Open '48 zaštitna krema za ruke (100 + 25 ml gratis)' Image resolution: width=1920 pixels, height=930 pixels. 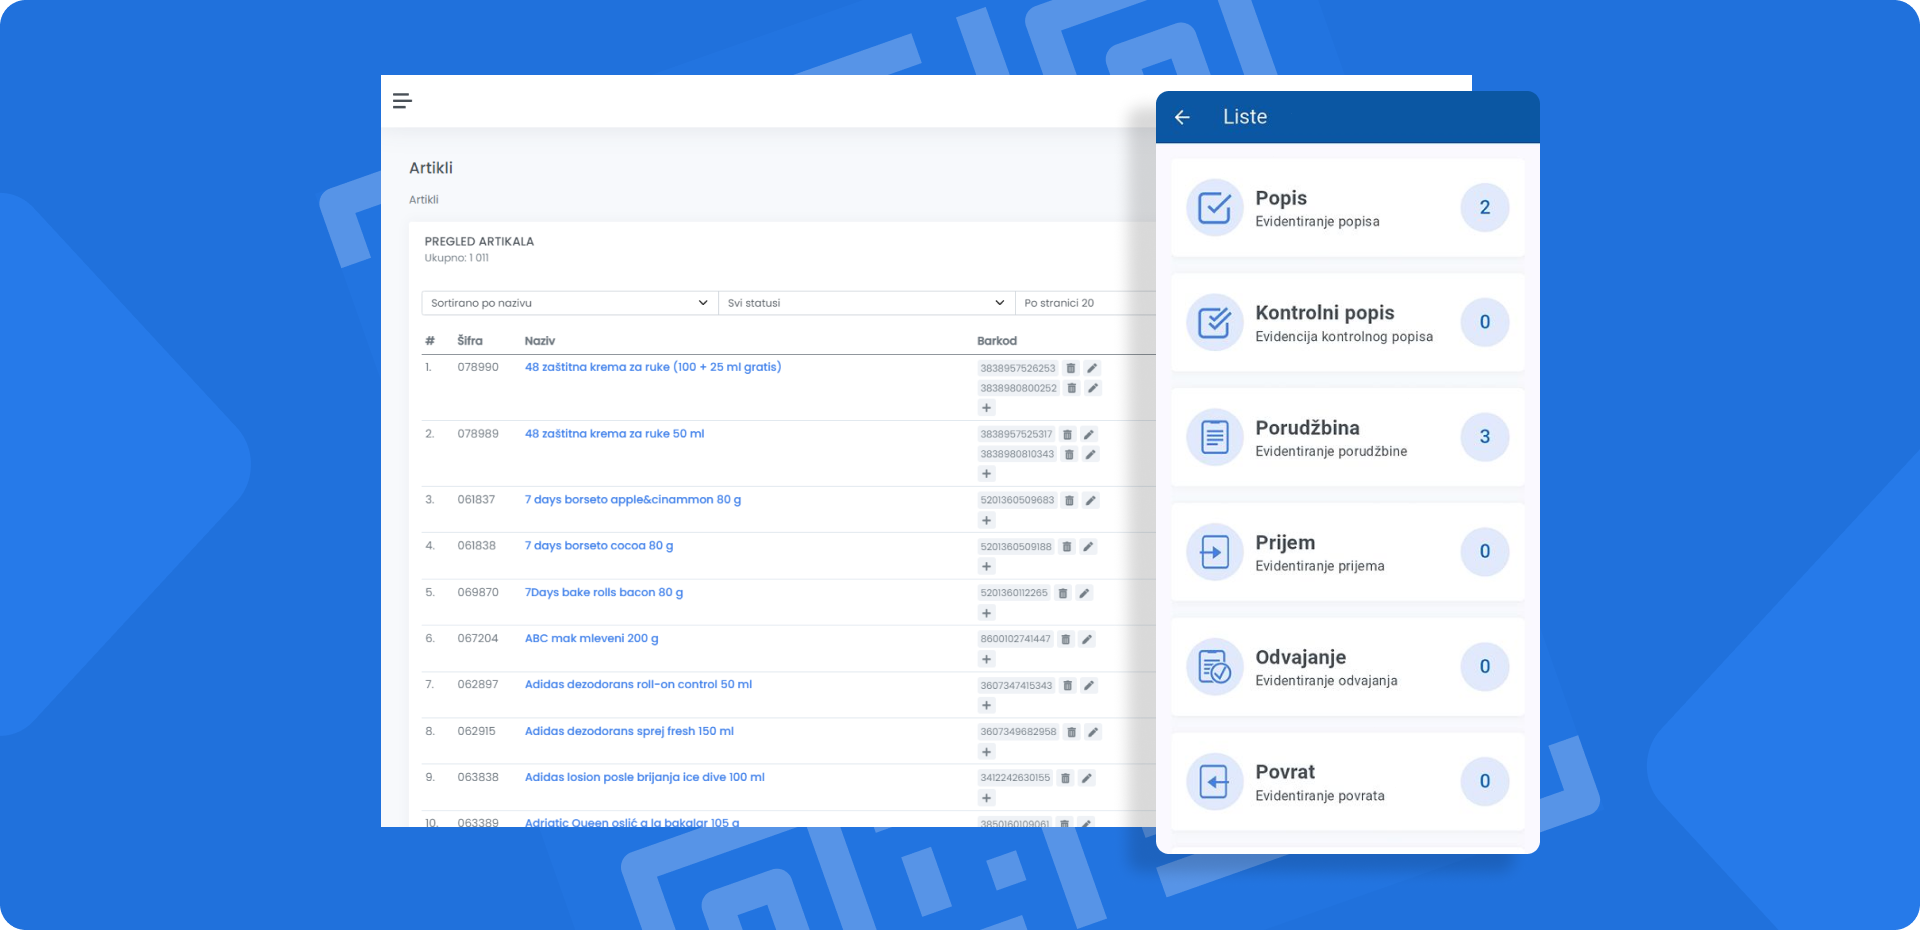(653, 368)
